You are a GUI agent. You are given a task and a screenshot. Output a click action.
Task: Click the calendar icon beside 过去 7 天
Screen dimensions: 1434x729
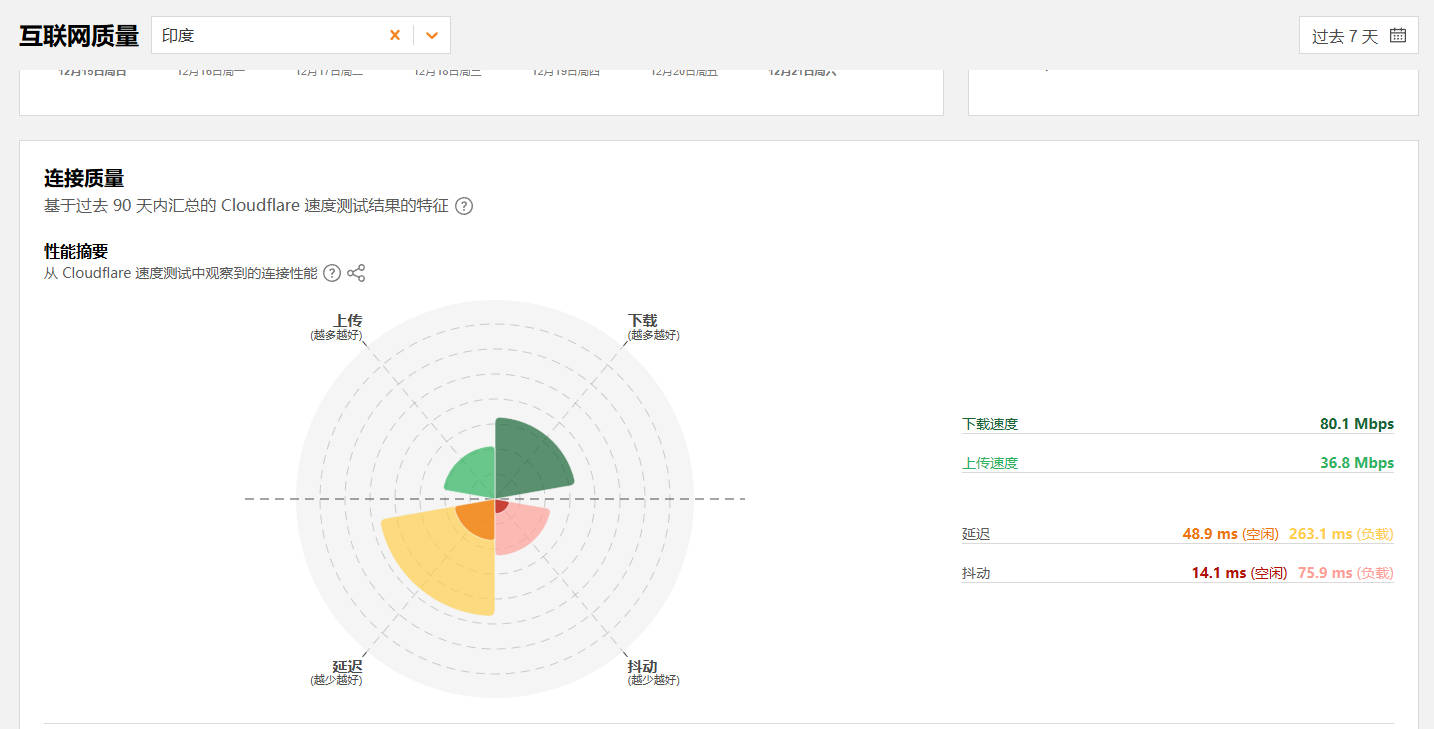point(1398,35)
